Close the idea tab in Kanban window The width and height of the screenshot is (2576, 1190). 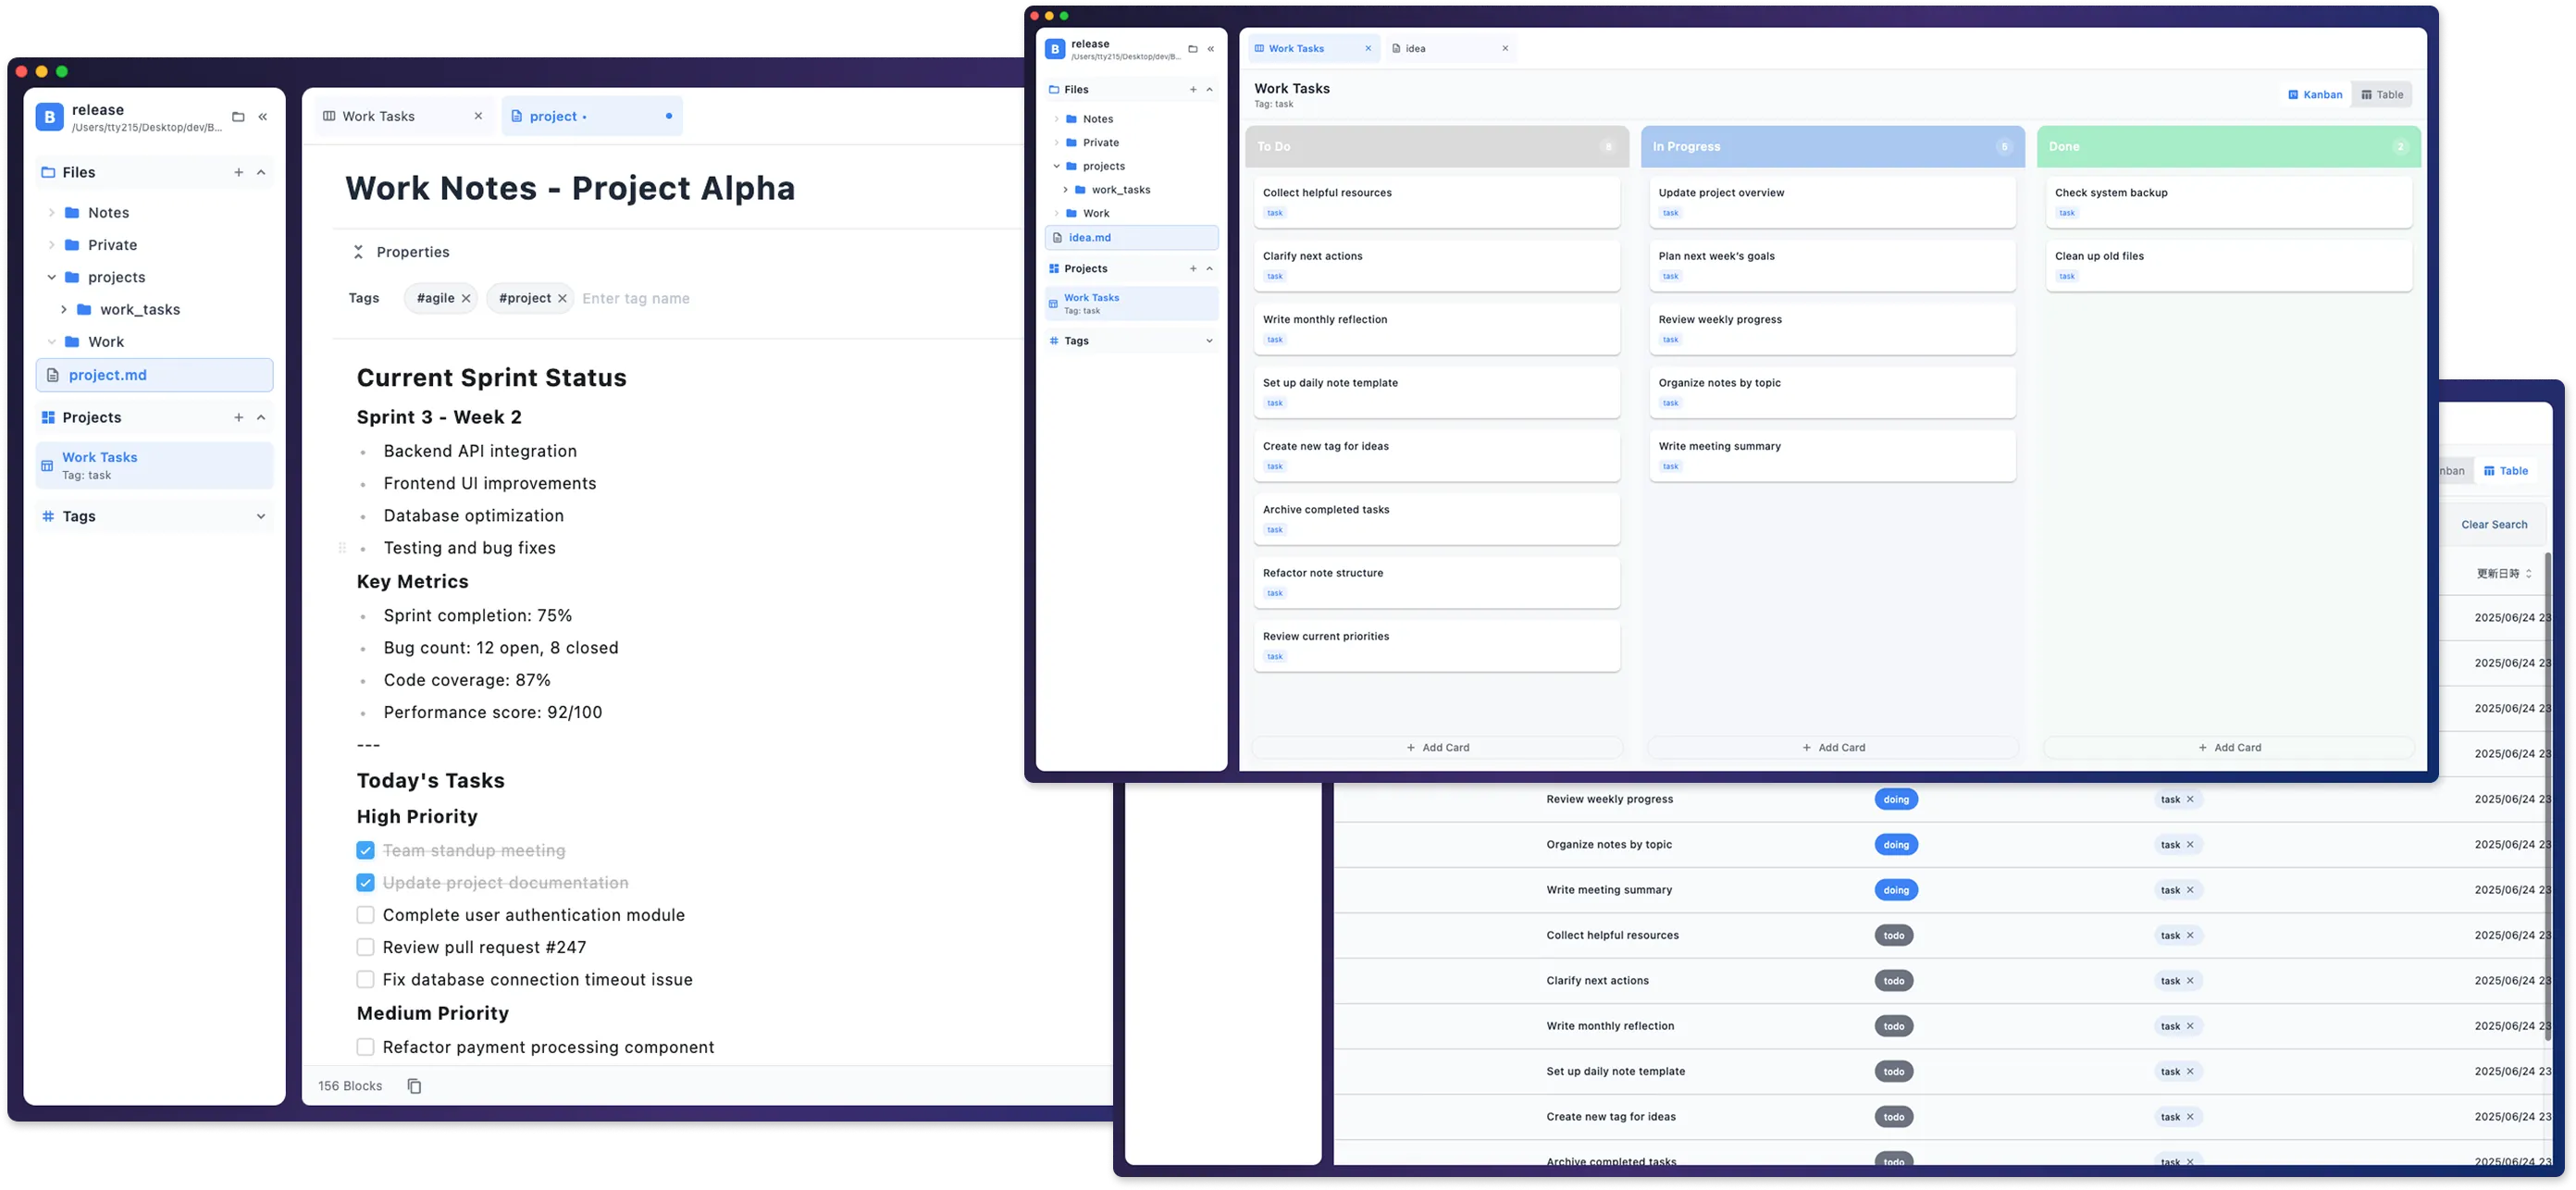click(x=1505, y=48)
